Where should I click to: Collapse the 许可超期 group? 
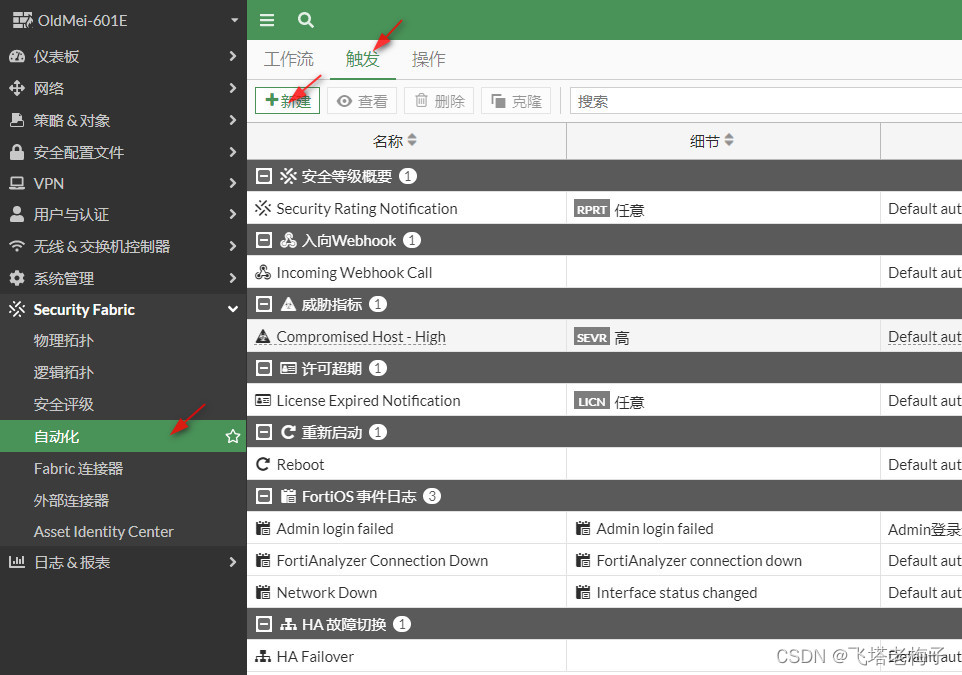point(263,368)
